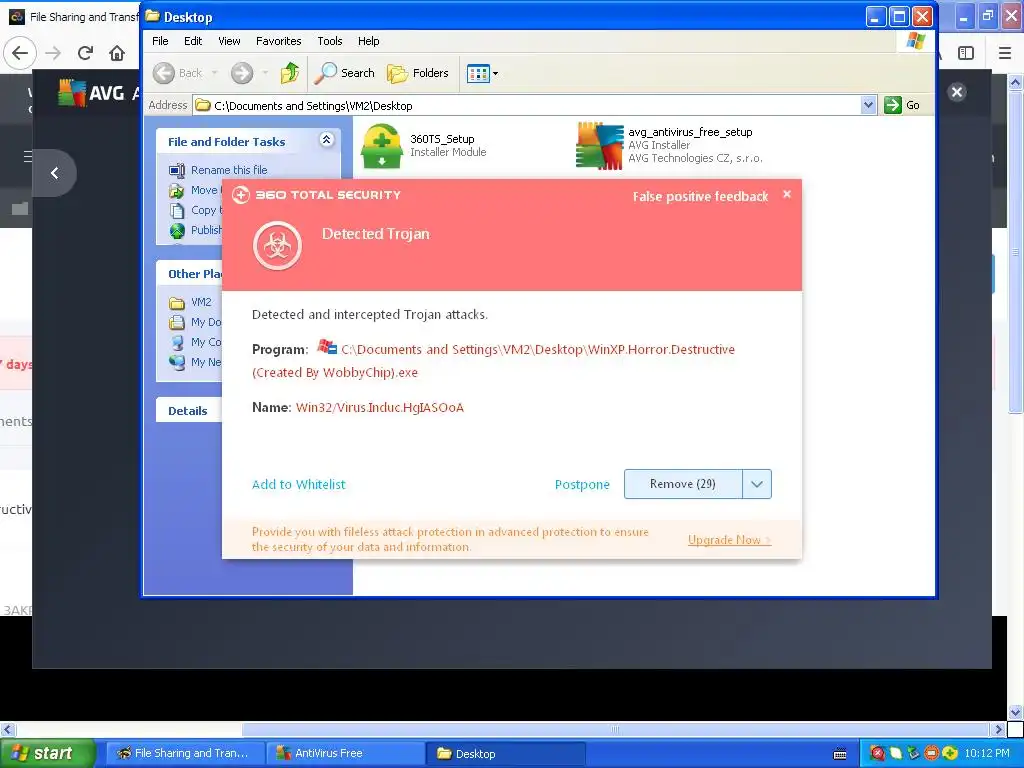Click the File Sharing browser tab
The height and width of the screenshot is (768, 1024).
click(x=72, y=17)
